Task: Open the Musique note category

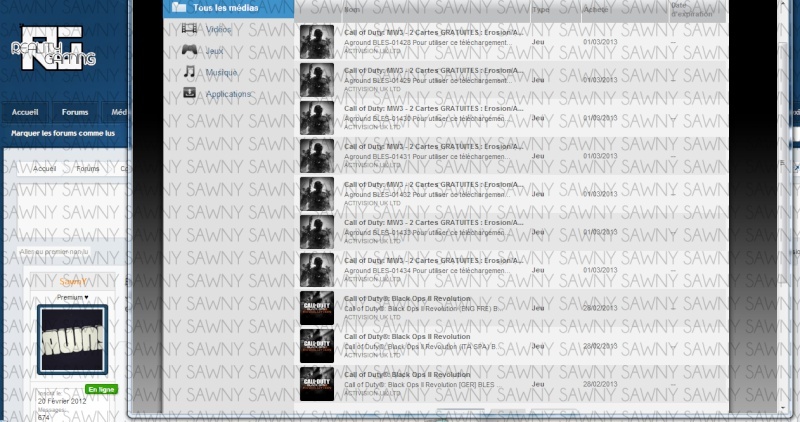Action: pos(210,72)
